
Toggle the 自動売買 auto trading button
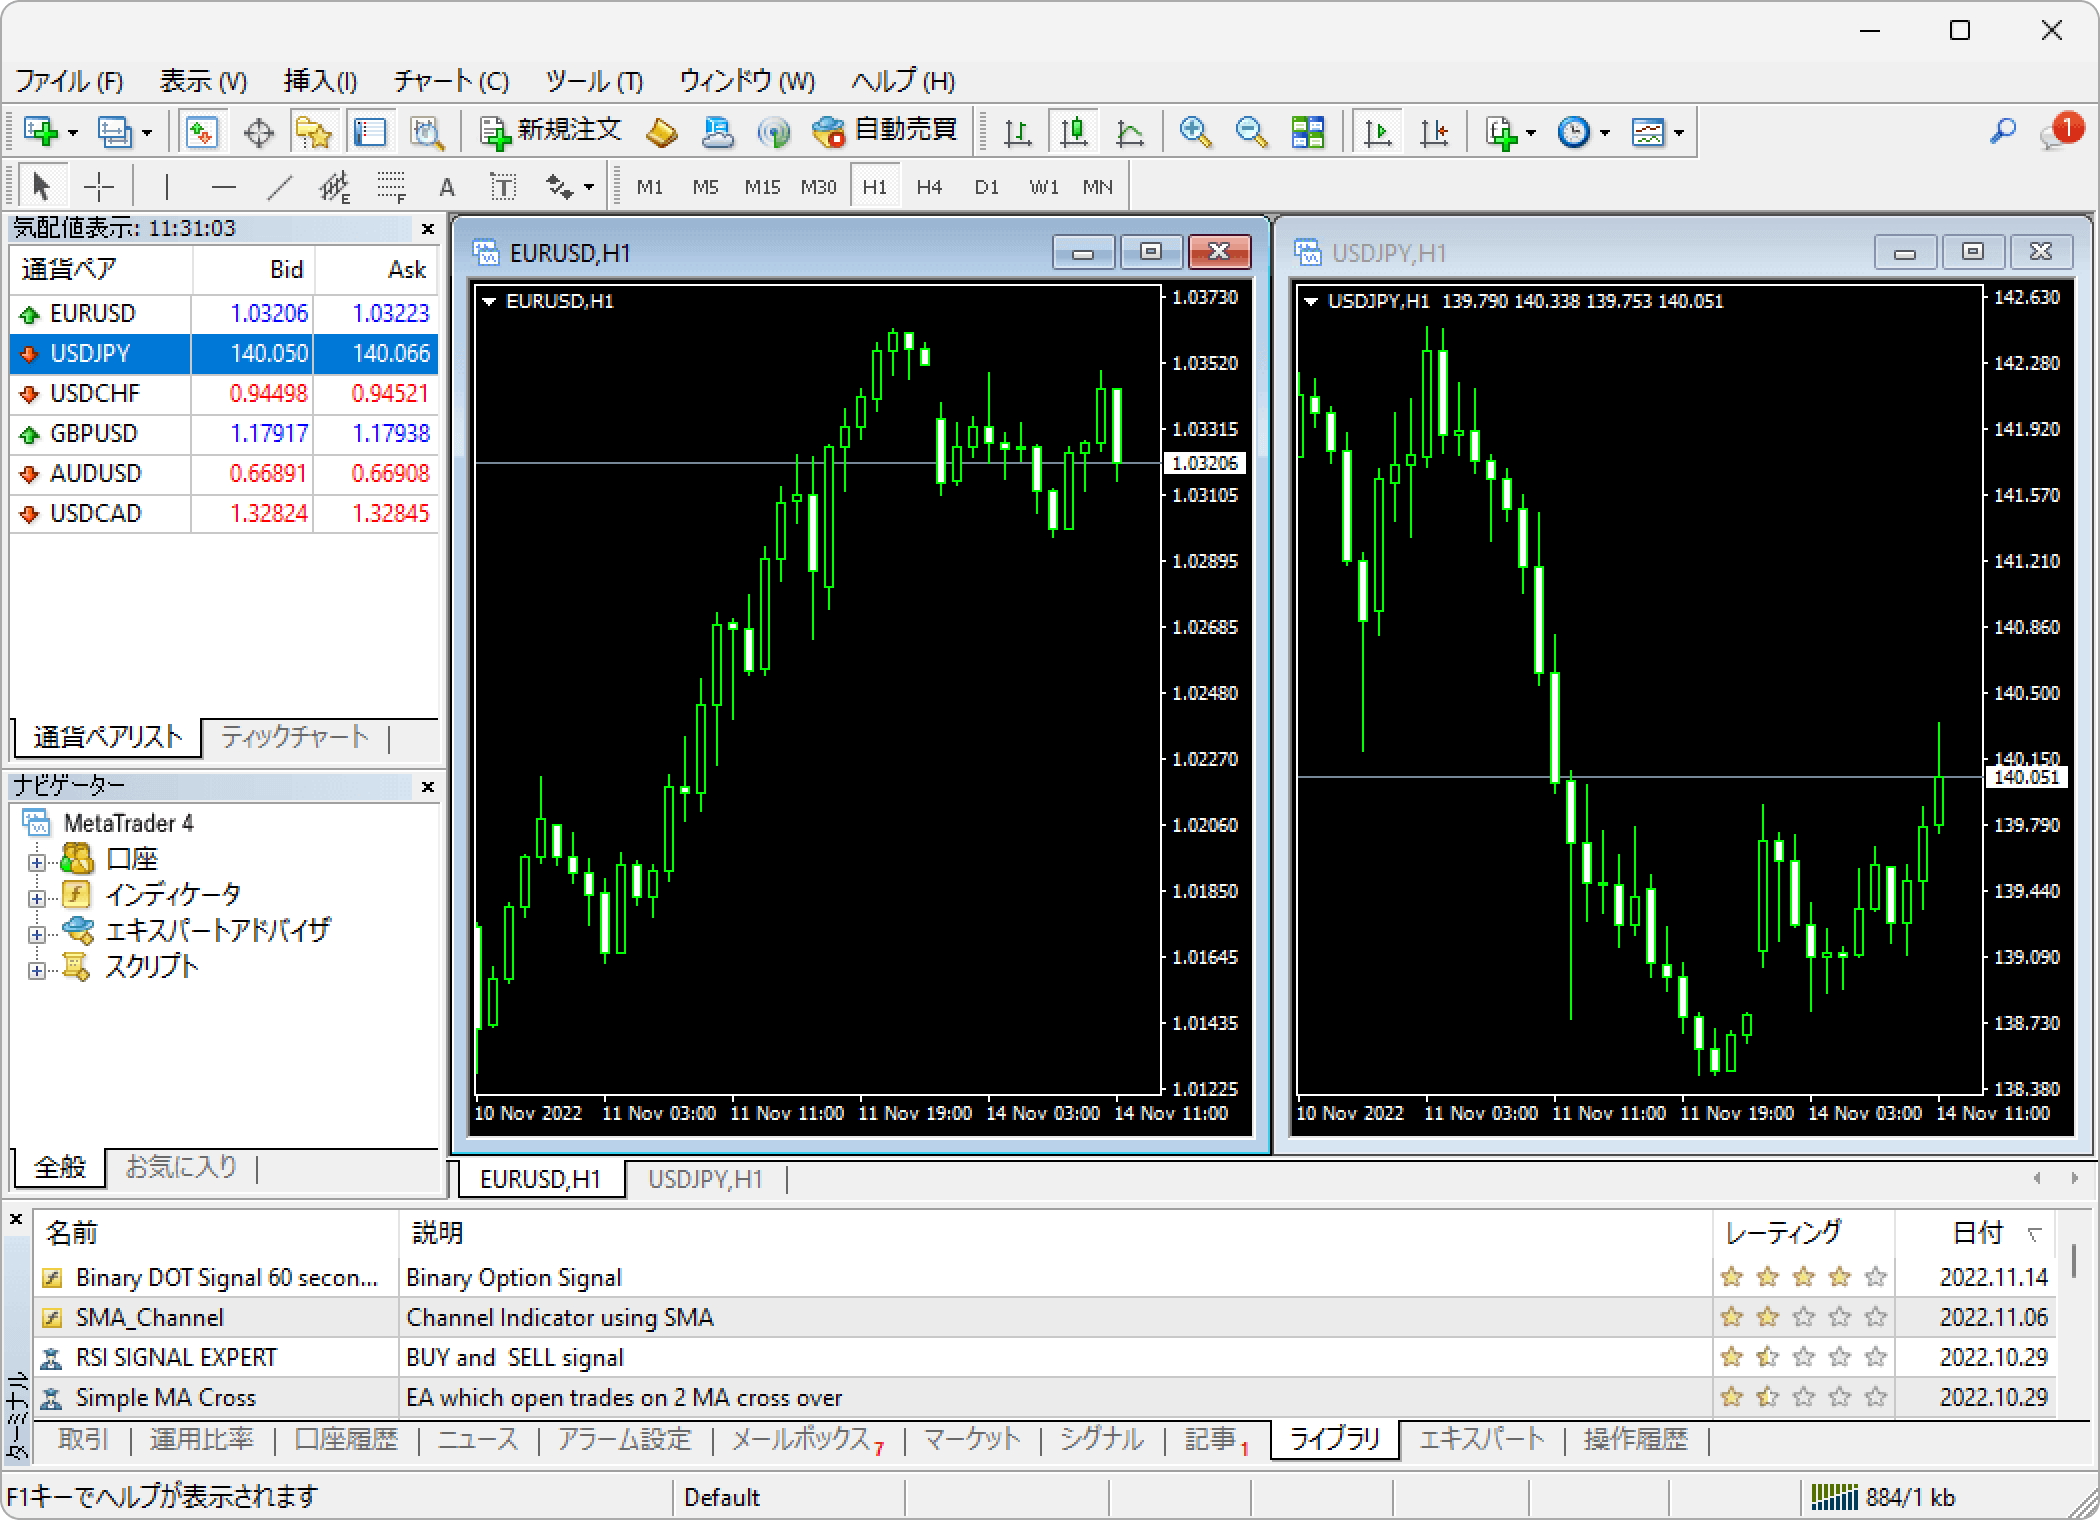(884, 131)
